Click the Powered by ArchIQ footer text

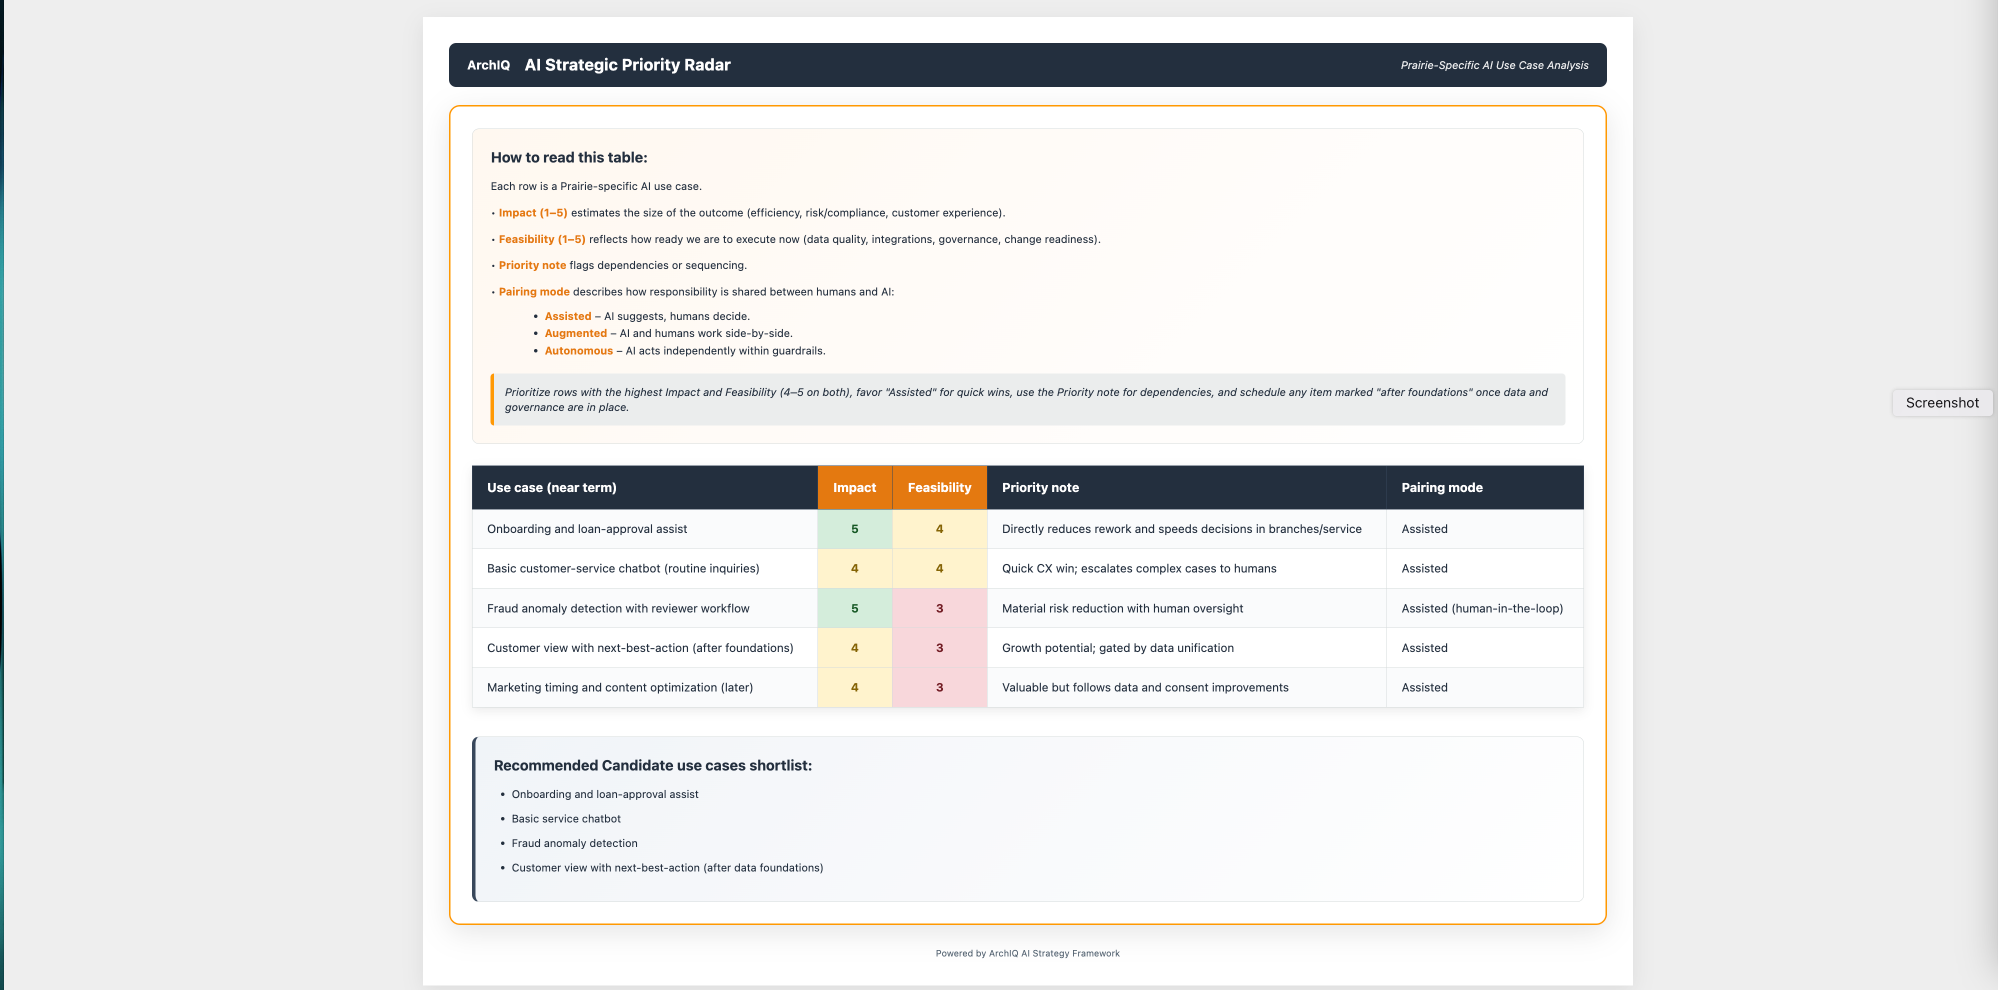[x=1027, y=953]
